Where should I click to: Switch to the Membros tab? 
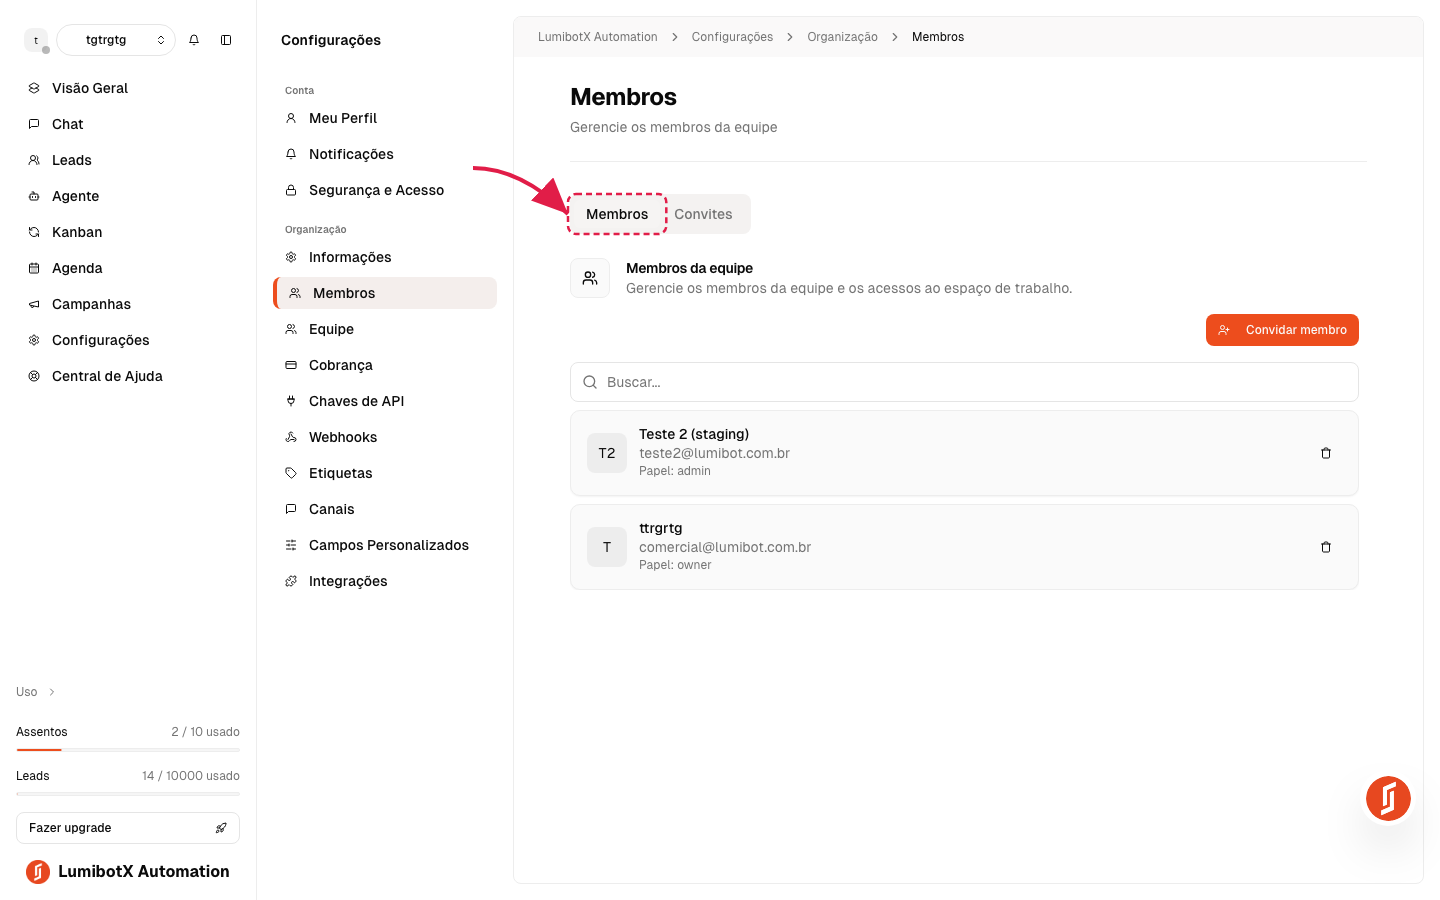617,214
